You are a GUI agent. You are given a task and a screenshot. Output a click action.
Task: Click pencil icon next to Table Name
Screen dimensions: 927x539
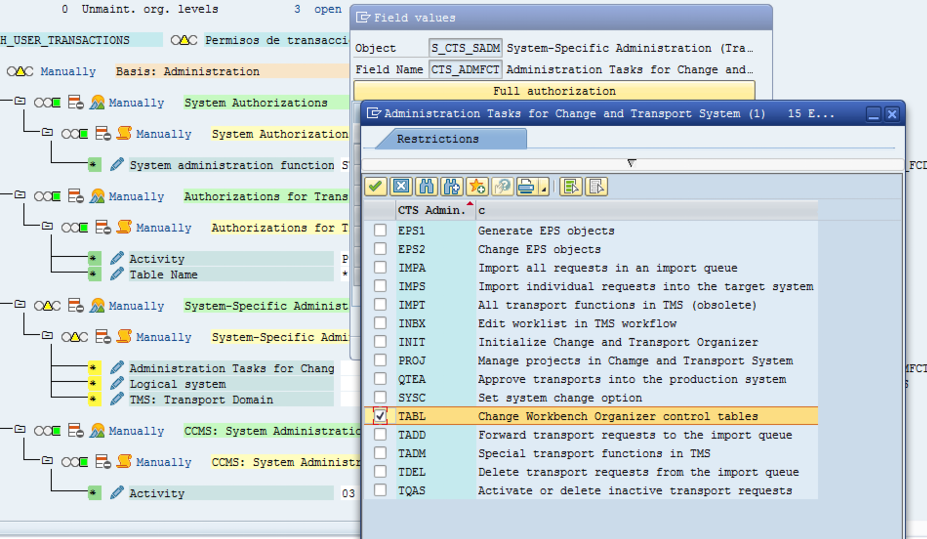pos(117,274)
